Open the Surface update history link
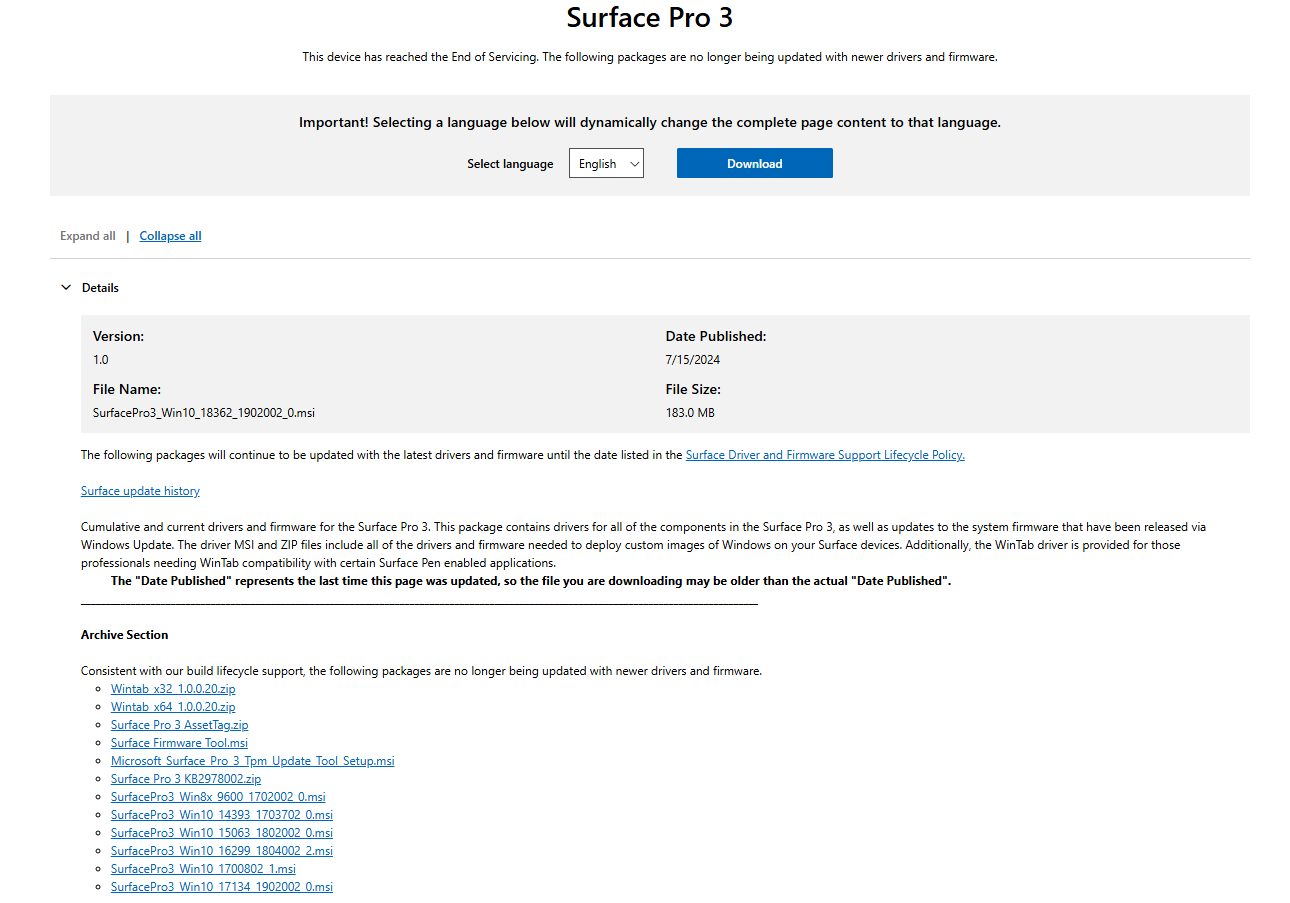Screen dimensions: 1290x903 coord(140,491)
